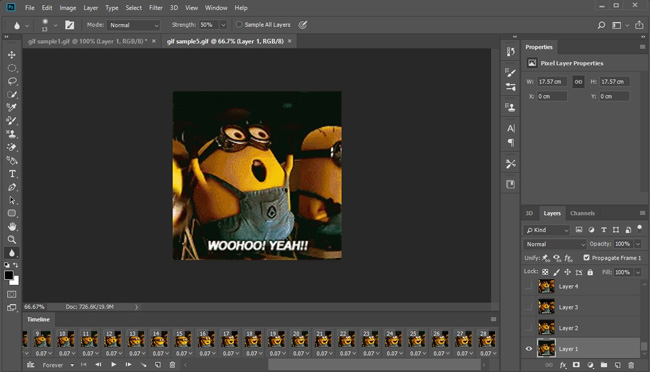Go to the previous frame

pos(98,365)
